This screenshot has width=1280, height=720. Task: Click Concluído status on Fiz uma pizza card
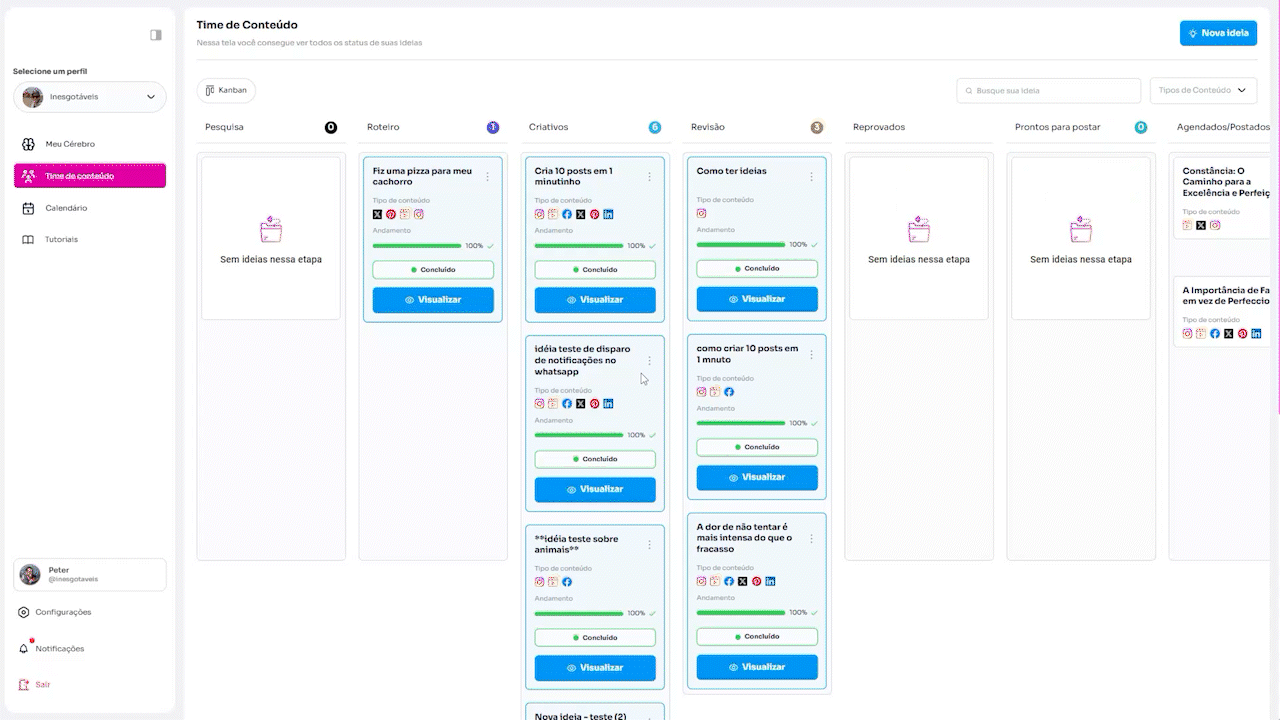[433, 270]
